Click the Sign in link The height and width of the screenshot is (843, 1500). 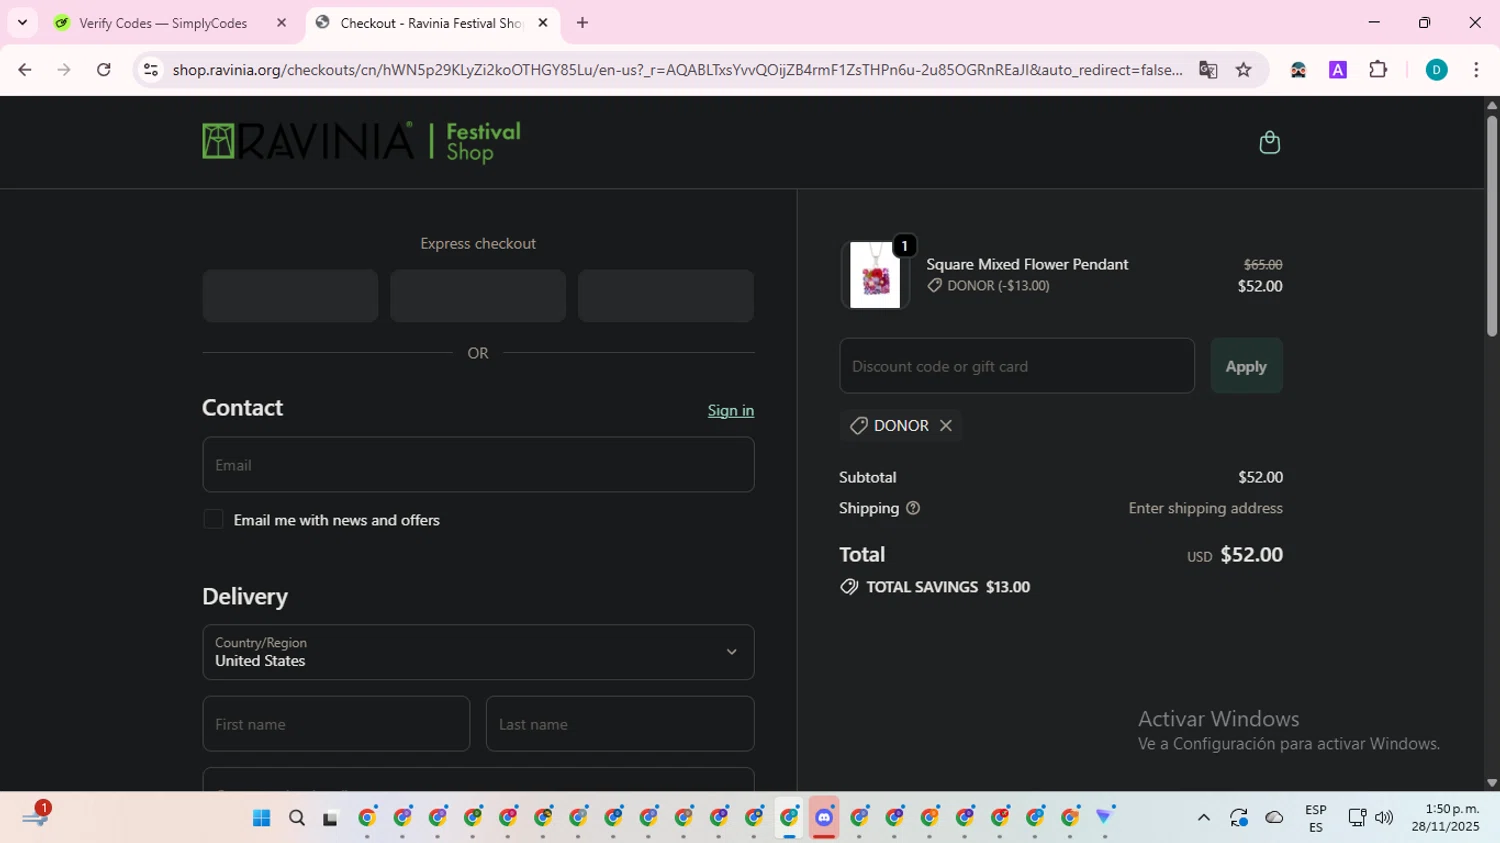731,410
